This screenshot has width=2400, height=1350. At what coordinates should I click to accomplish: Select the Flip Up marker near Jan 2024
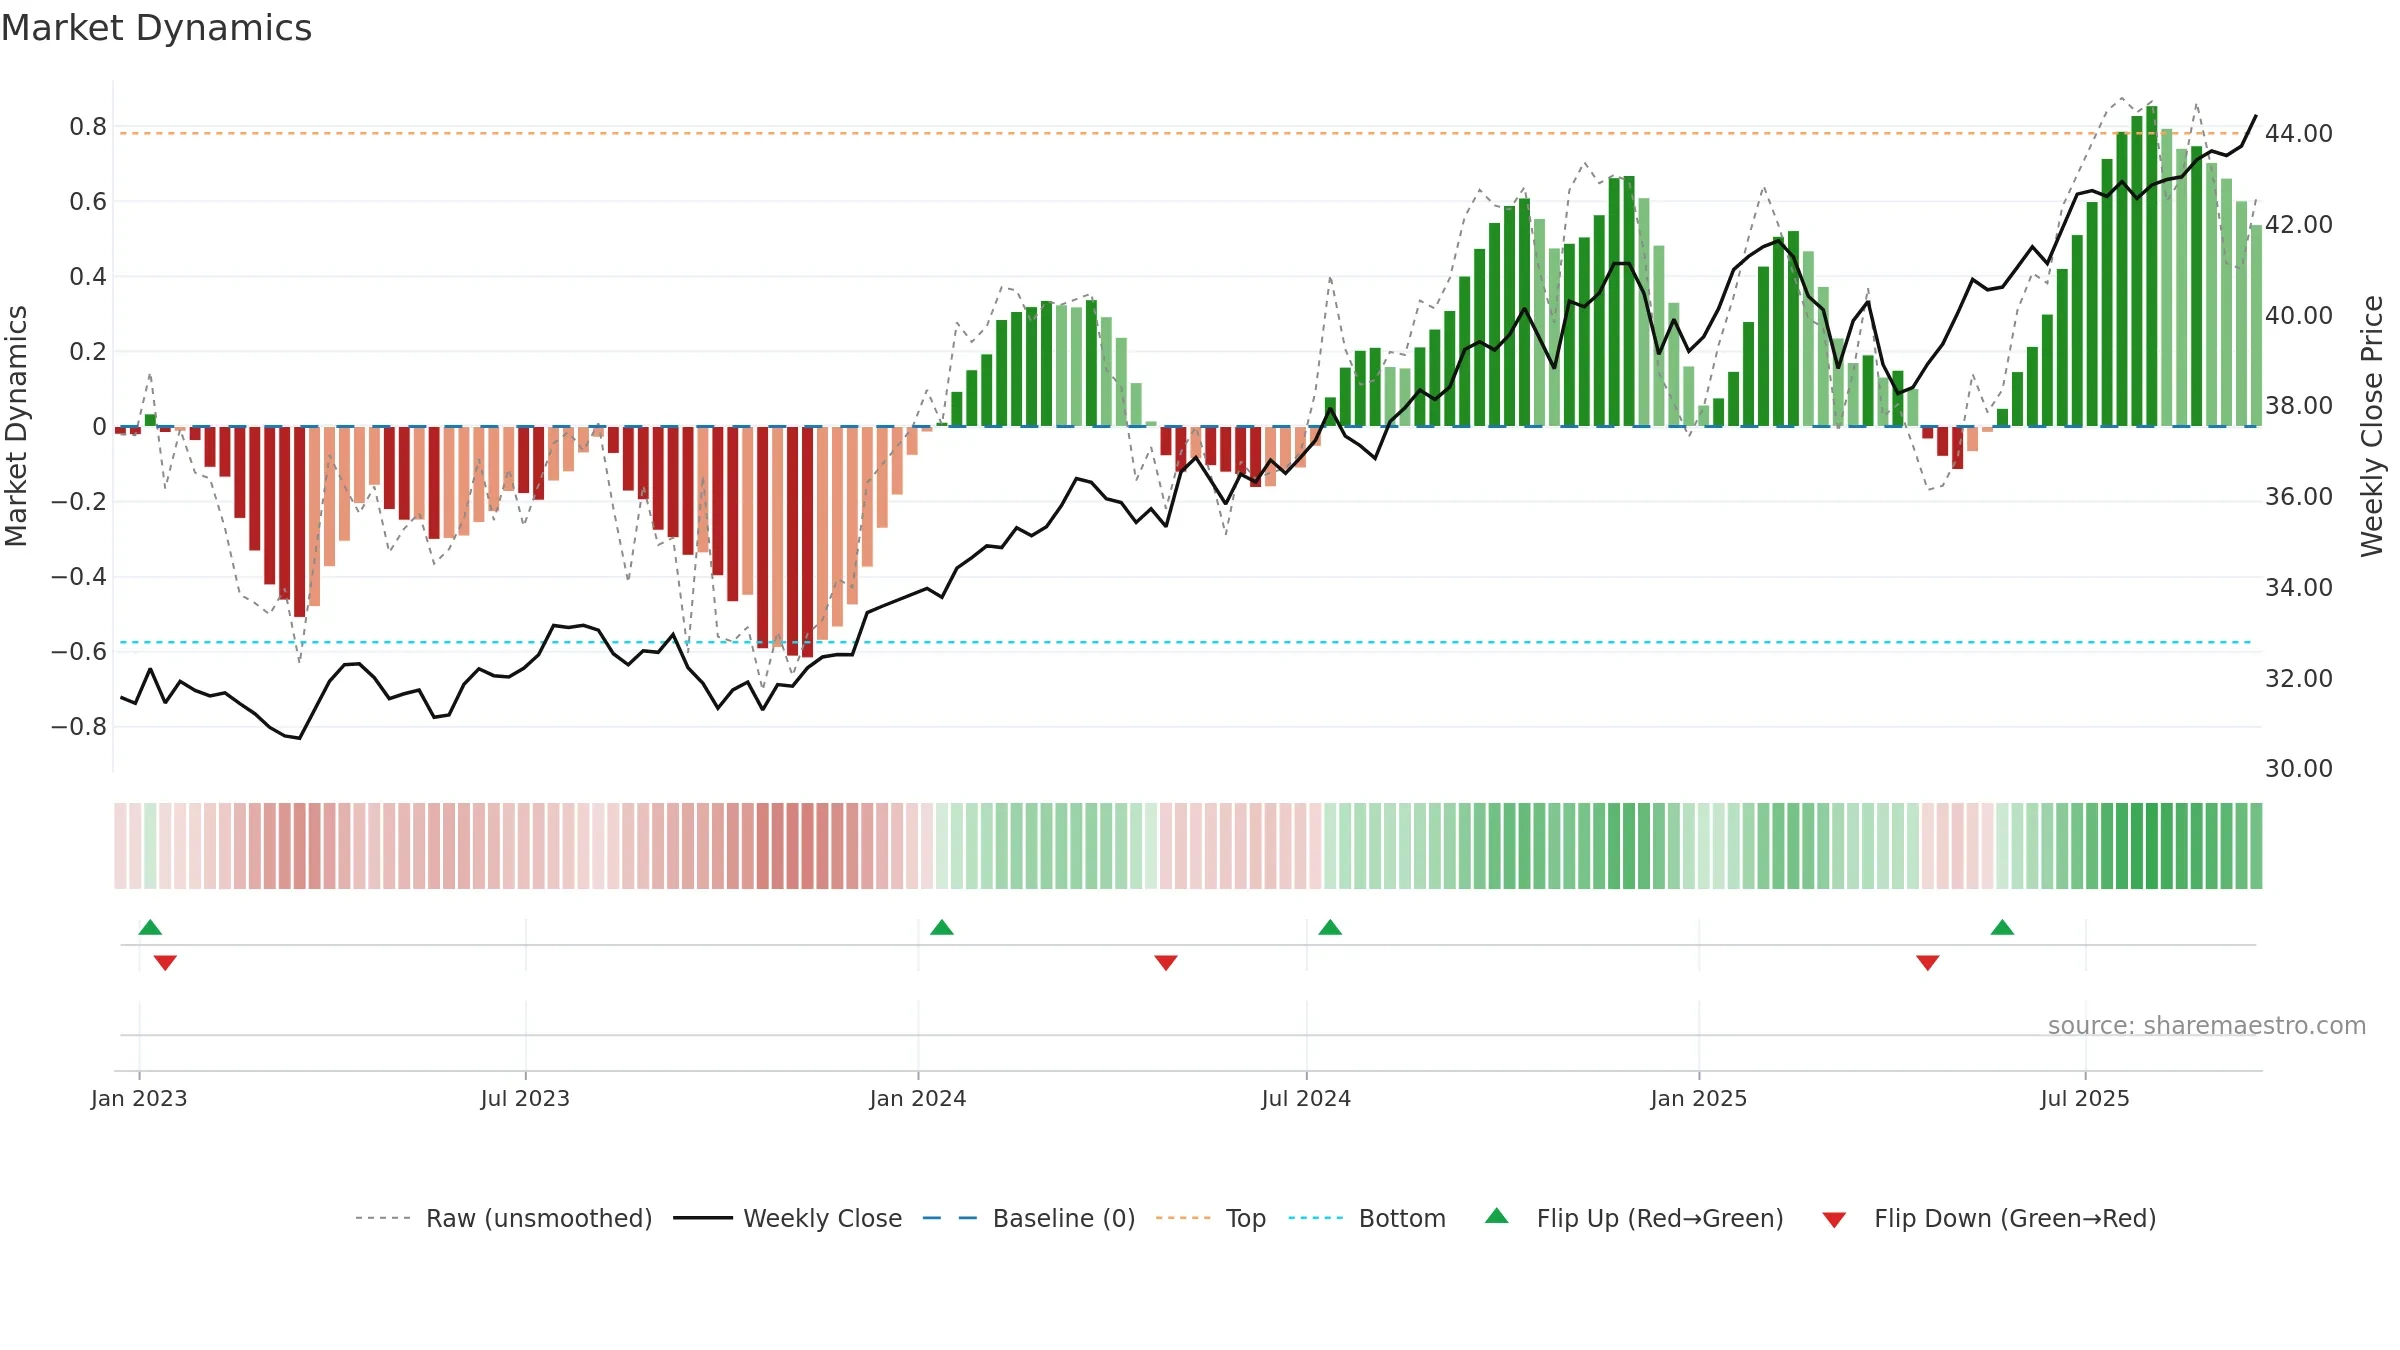(942, 927)
